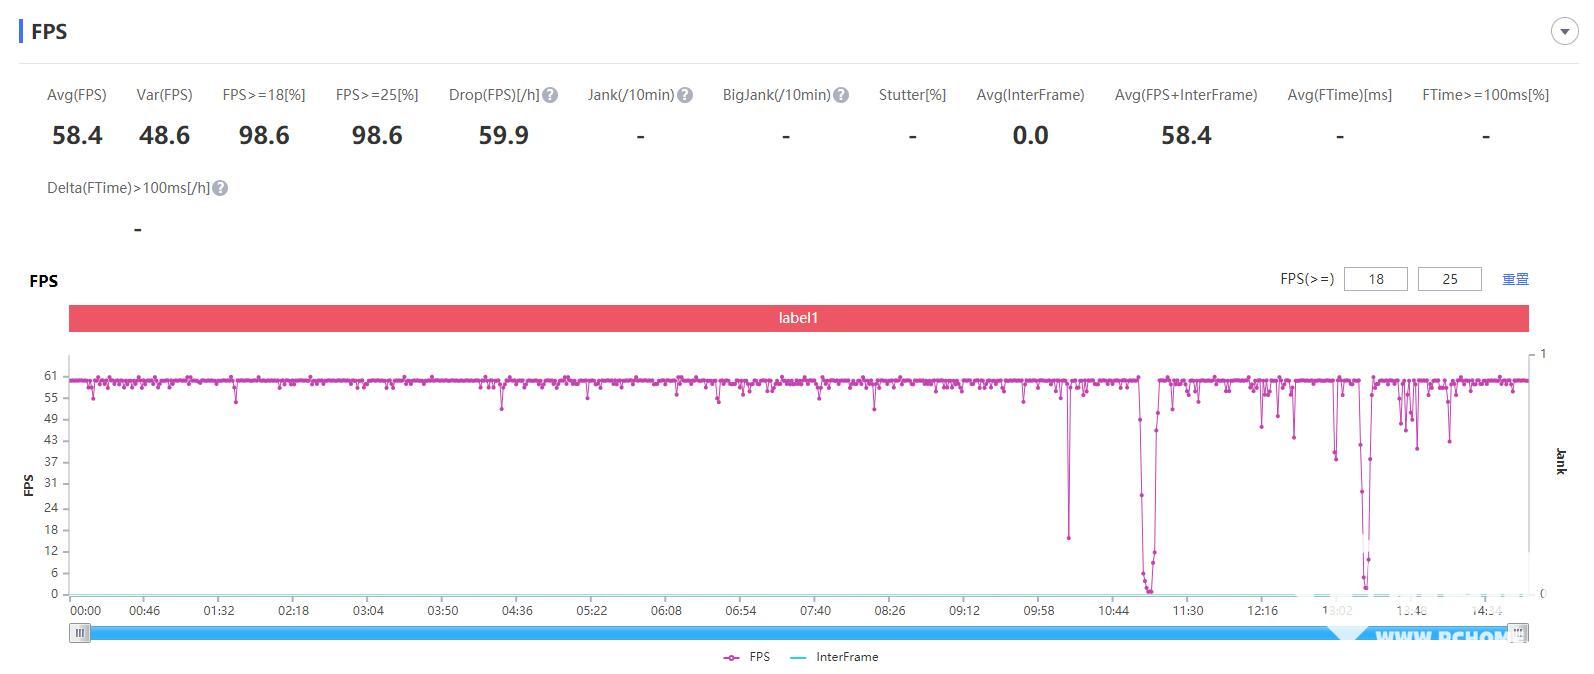Click the InterFrame legend line icon
The height and width of the screenshot is (674, 1594).
click(798, 657)
